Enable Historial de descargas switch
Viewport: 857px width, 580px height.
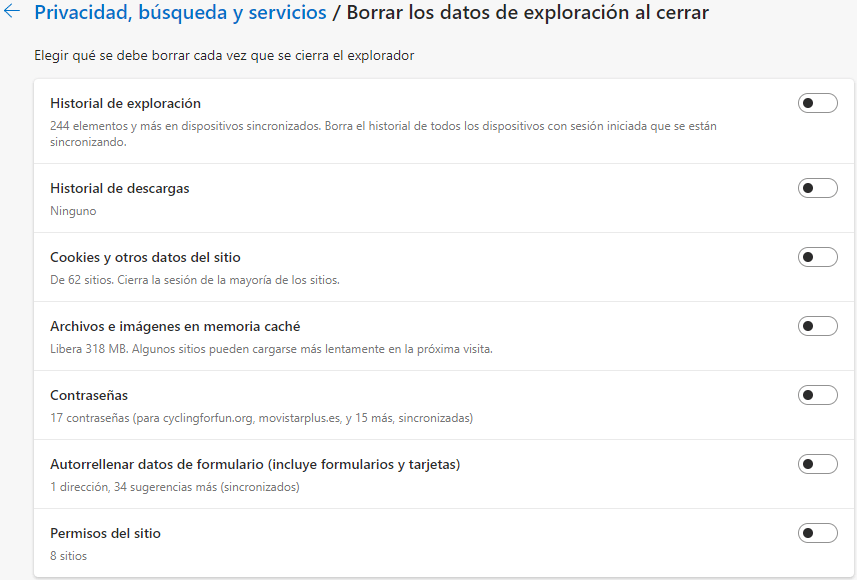pyautogui.click(x=817, y=188)
